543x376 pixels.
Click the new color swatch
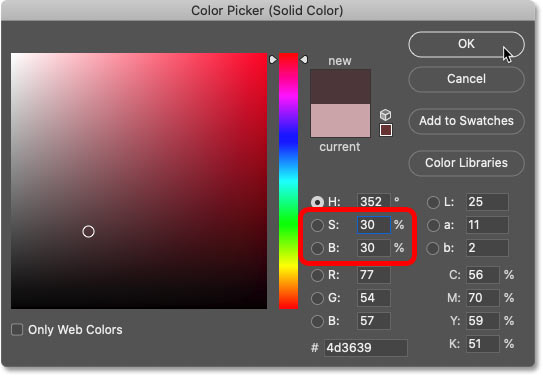coord(340,86)
